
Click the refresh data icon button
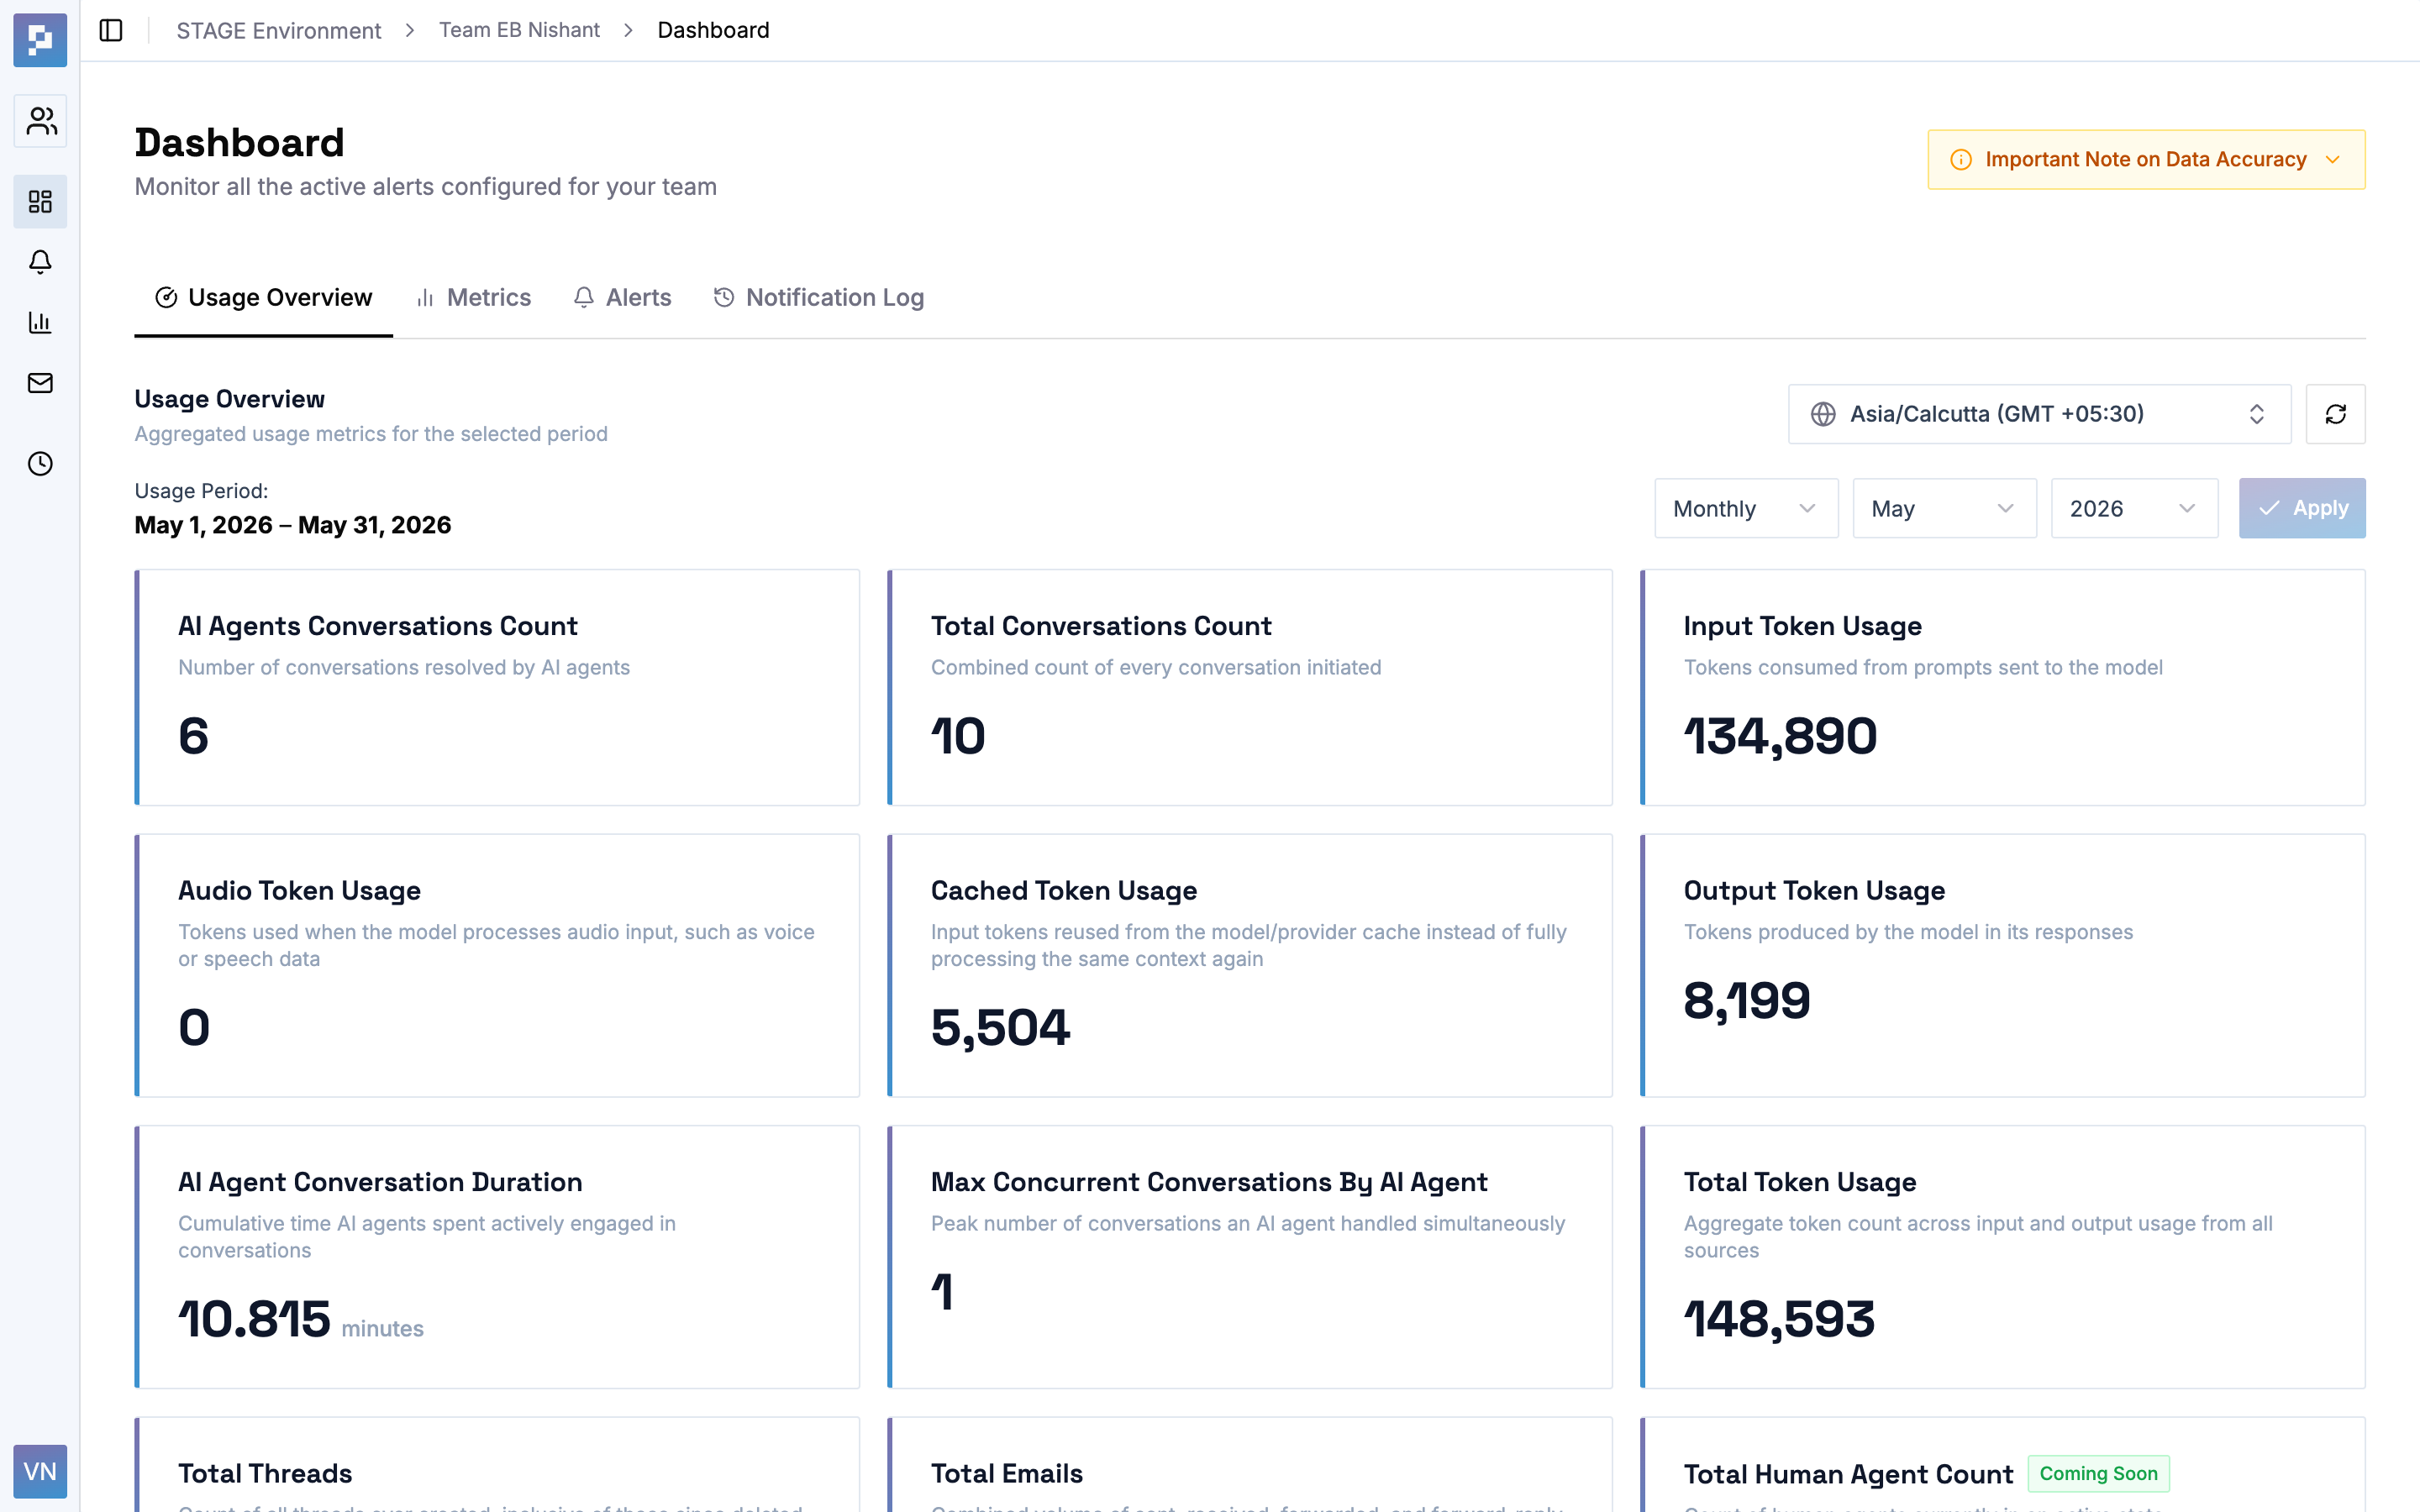click(2335, 414)
